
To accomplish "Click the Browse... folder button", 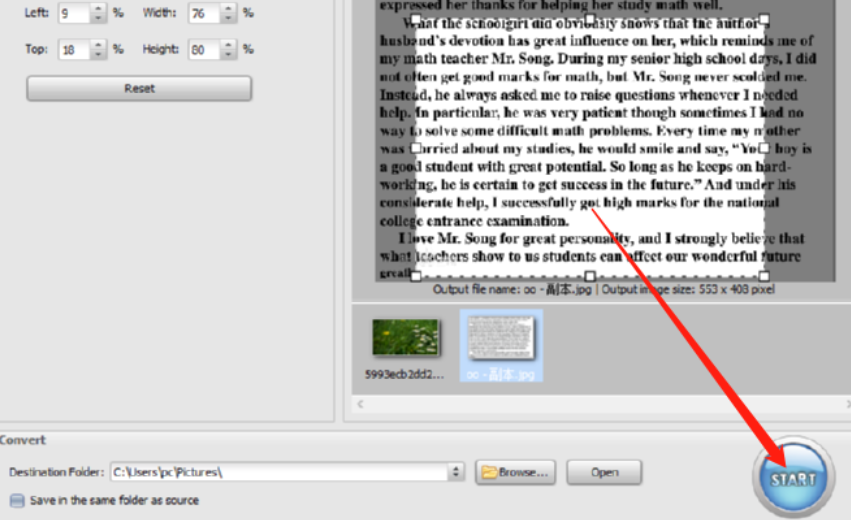I will [x=516, y=472].
